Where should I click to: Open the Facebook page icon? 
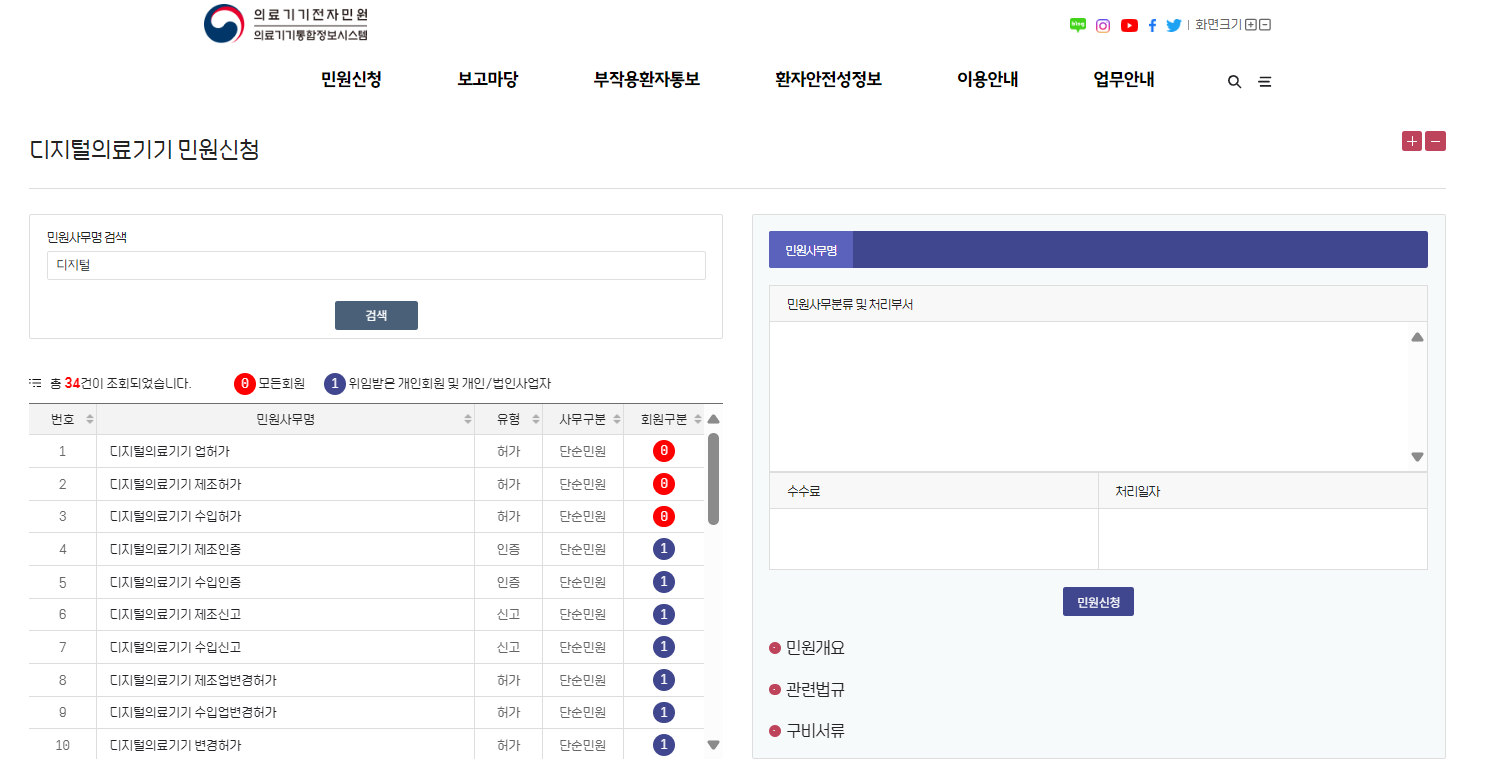pos(1152,24)
